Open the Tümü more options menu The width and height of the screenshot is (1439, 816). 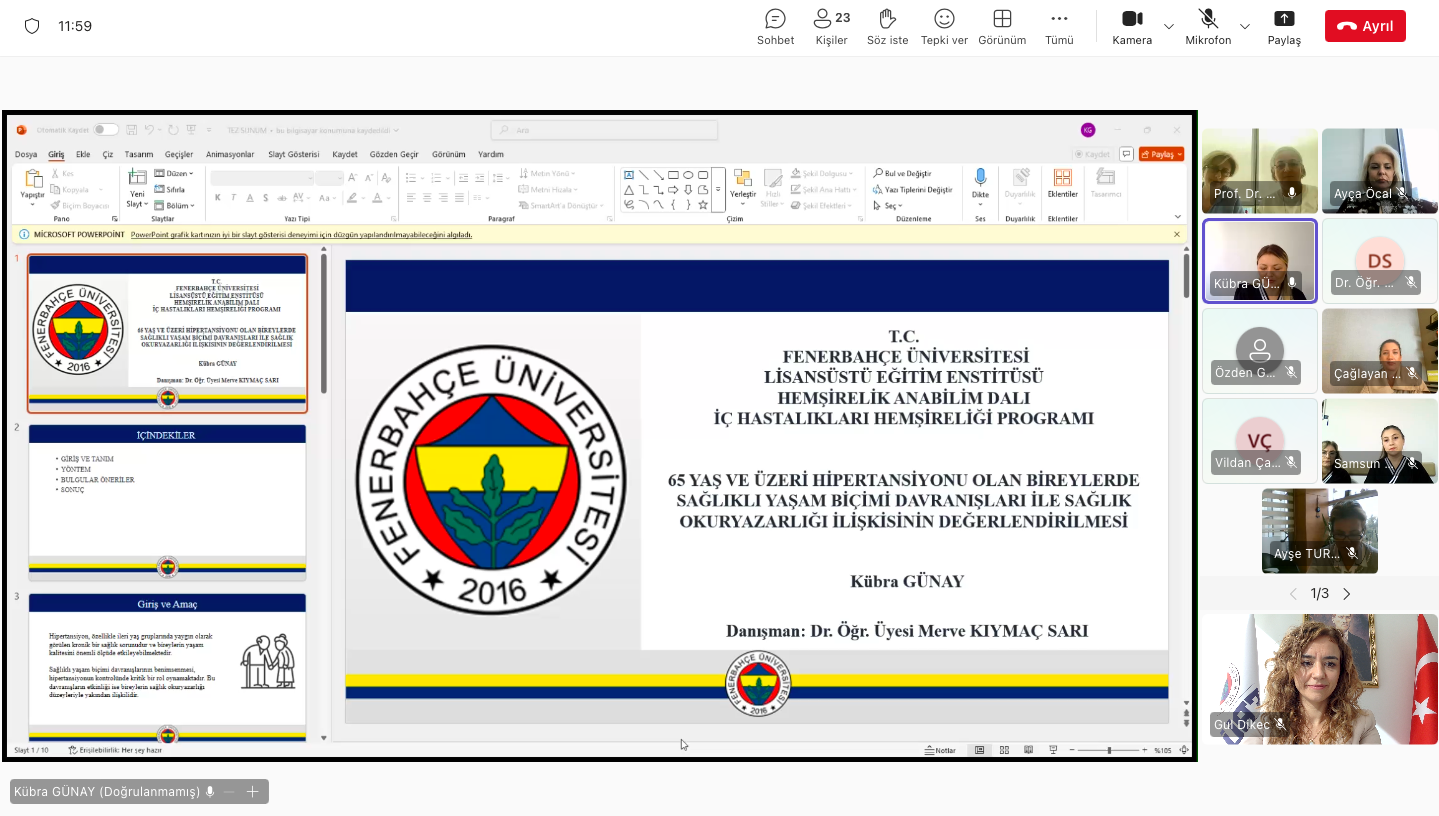1059,27
